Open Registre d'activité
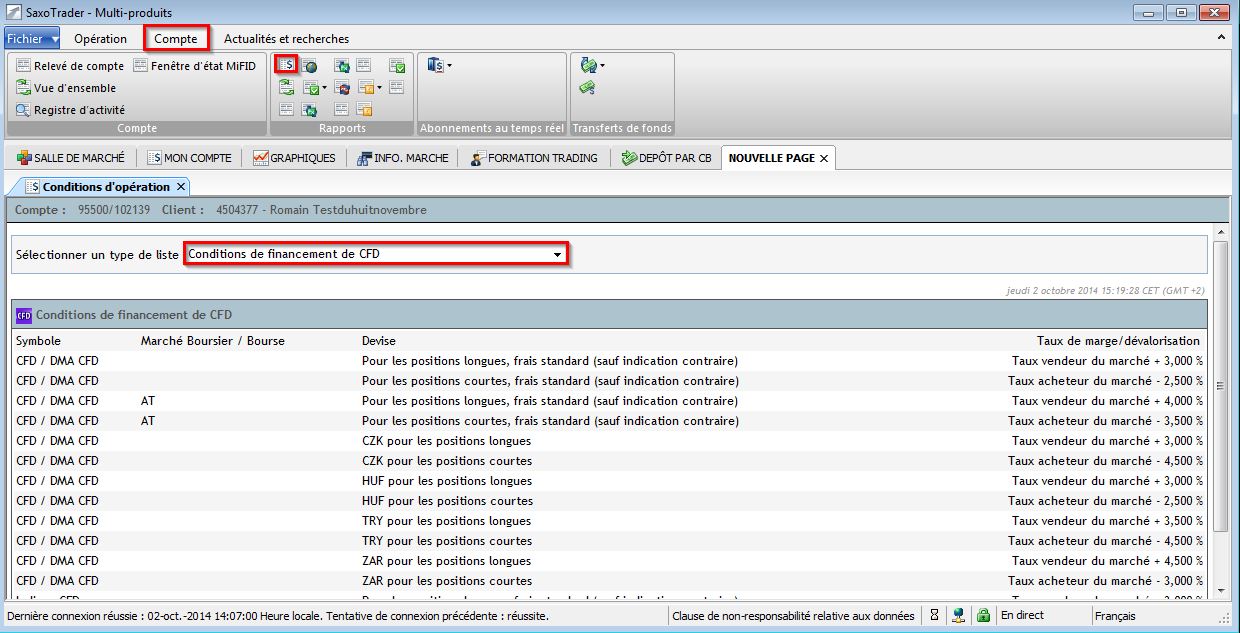The image size is (1240, 633). coord(70,110)
